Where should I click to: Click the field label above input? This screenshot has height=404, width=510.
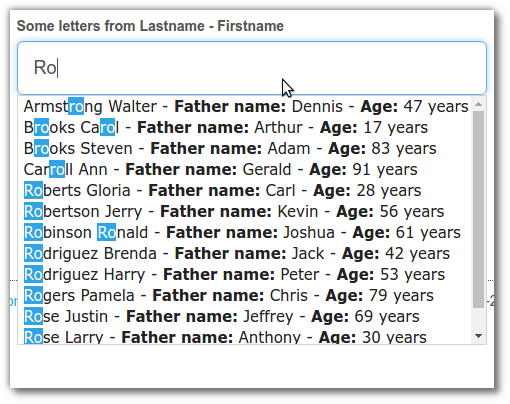(x=150, y=26)
